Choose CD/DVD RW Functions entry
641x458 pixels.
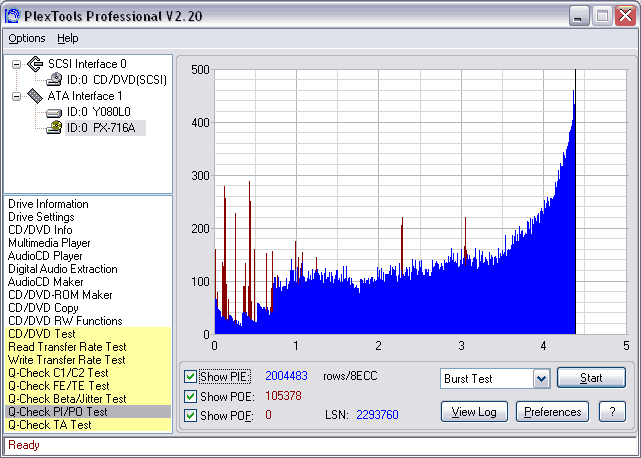65,321
